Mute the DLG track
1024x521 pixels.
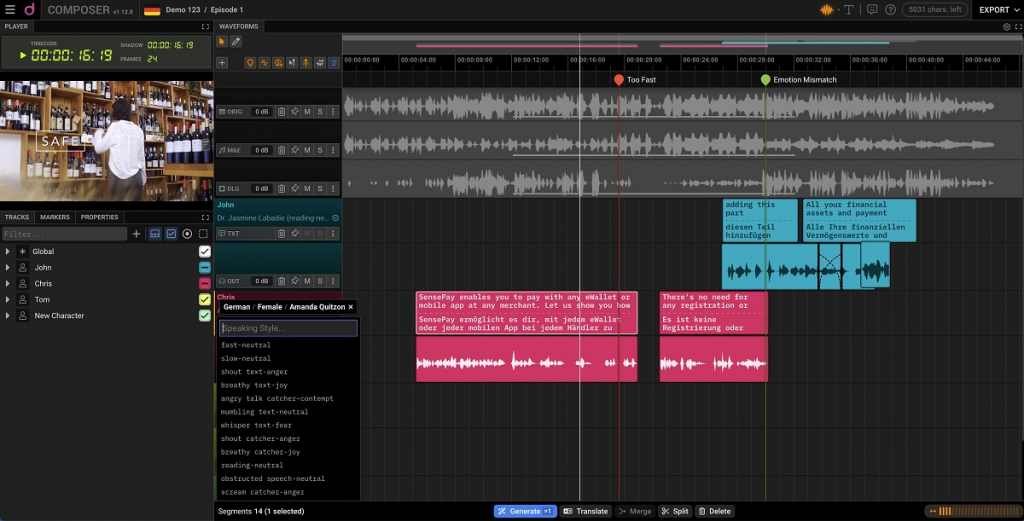[x=307, y=188]
